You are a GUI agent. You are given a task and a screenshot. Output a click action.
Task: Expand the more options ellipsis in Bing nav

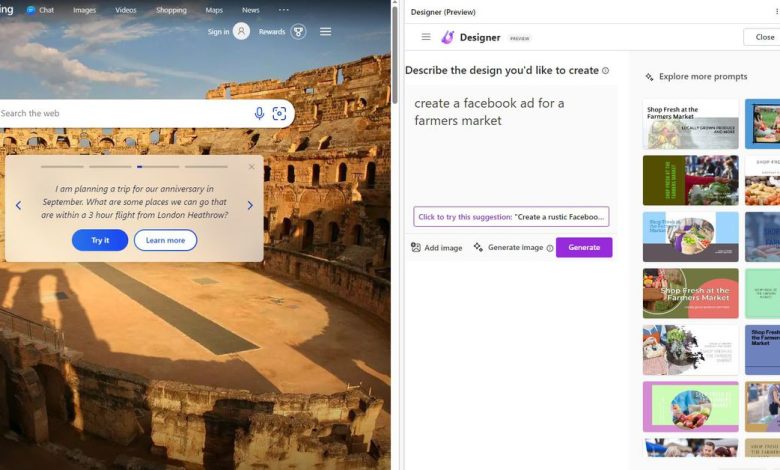284,10
